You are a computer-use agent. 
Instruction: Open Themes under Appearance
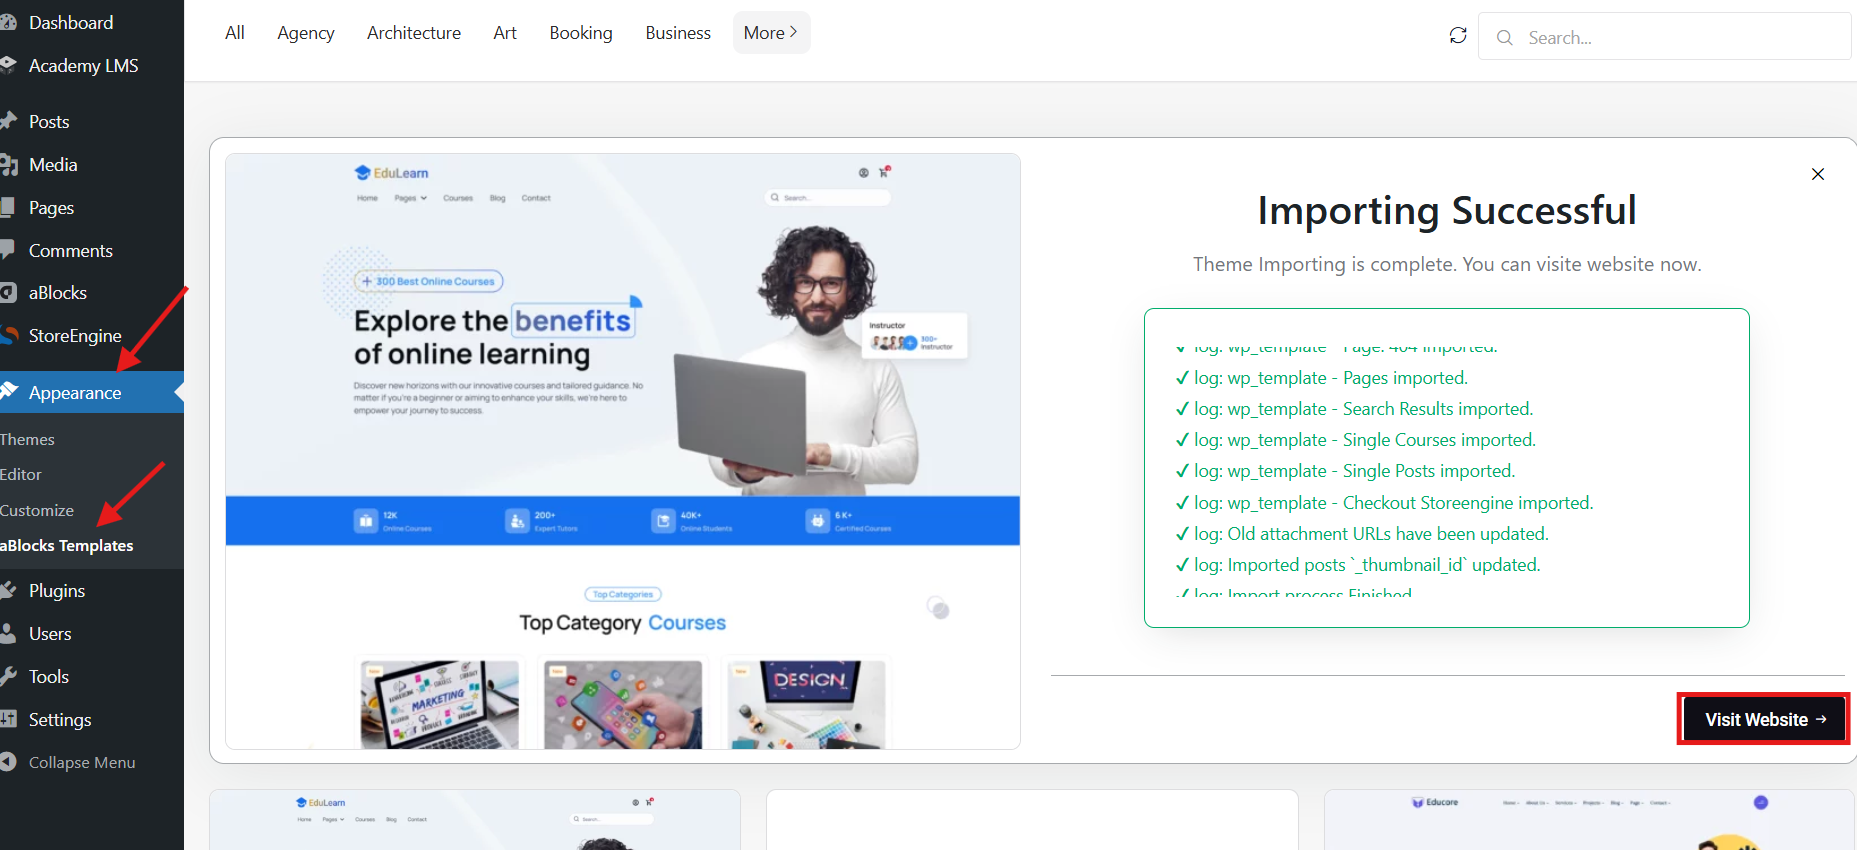[x=28, y=440]
